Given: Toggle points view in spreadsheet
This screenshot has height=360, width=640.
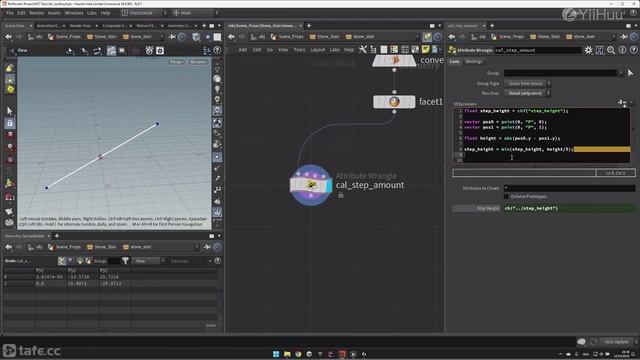Looking at the screenshot, I should [x=62, y=261].
